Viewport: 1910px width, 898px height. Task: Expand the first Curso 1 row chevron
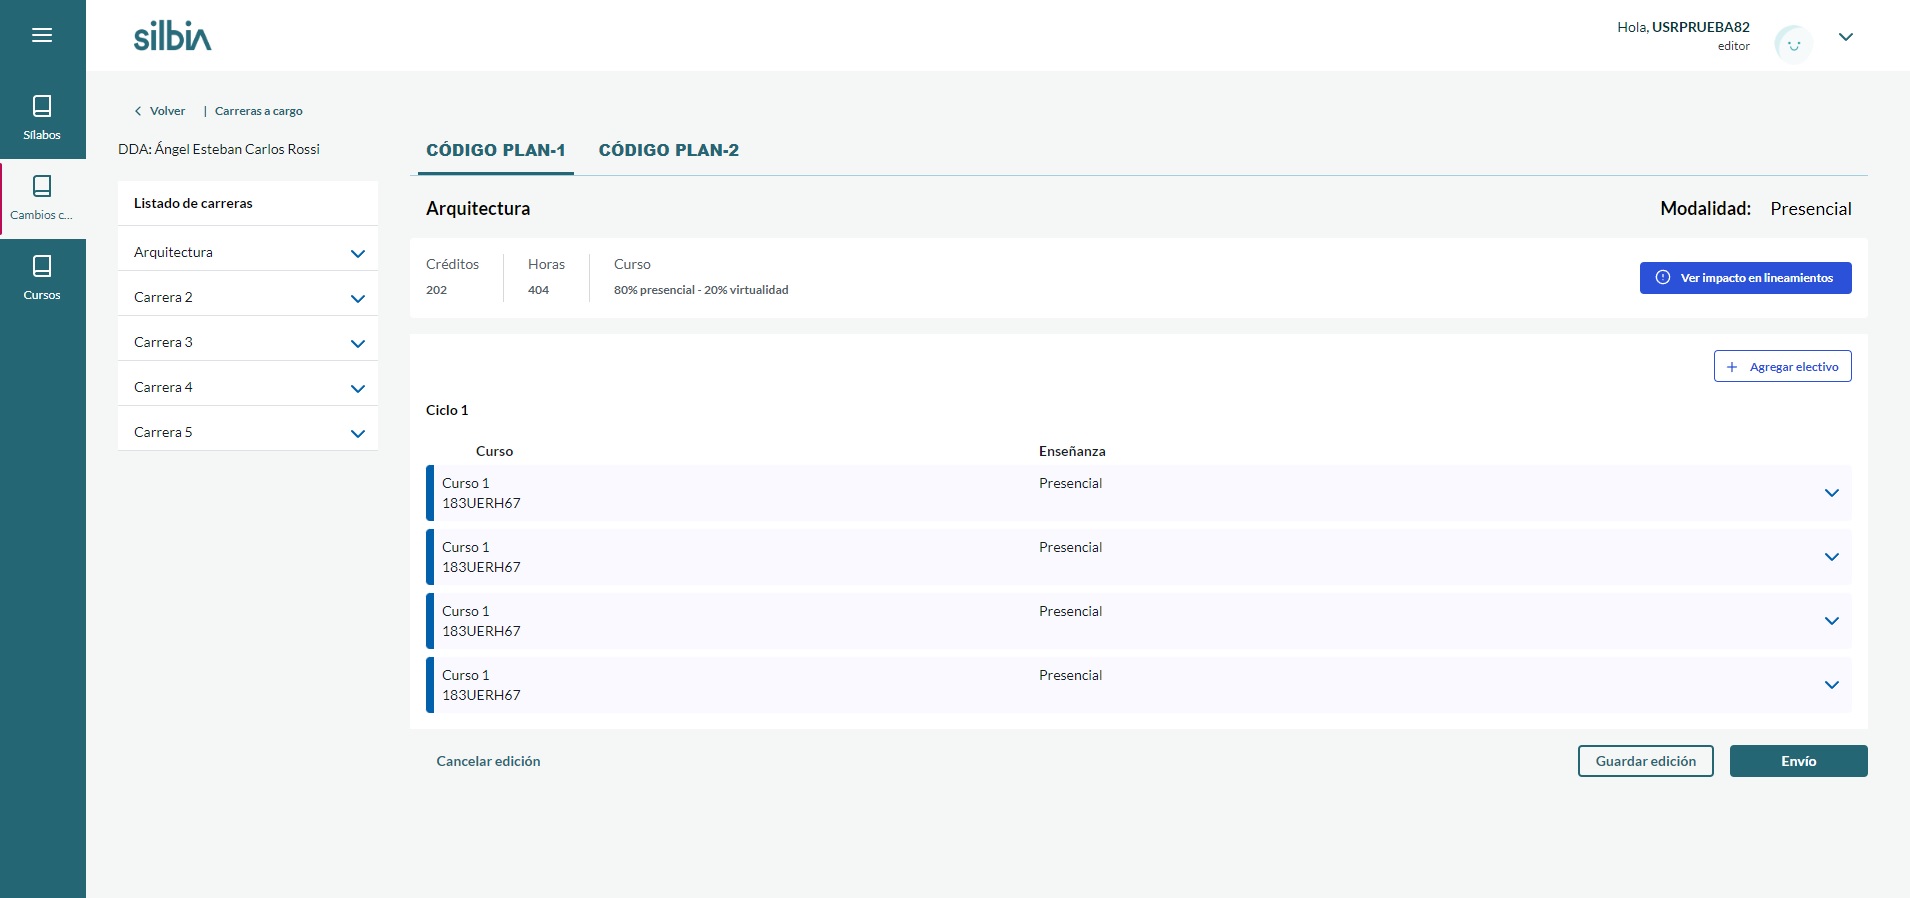pos(1831,493)
